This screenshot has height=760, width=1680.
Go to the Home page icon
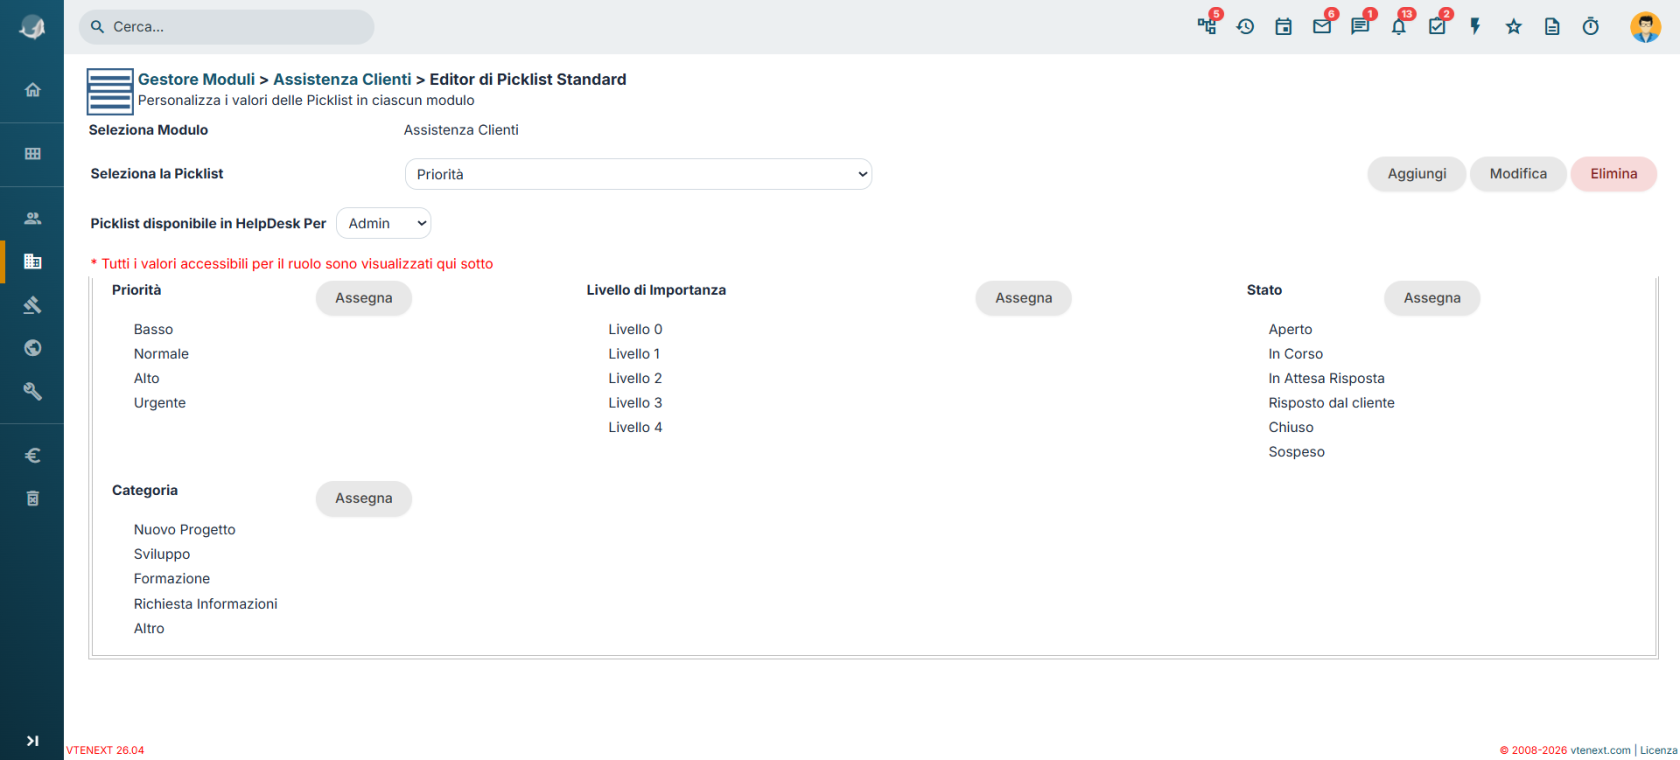tap(33, 90)
